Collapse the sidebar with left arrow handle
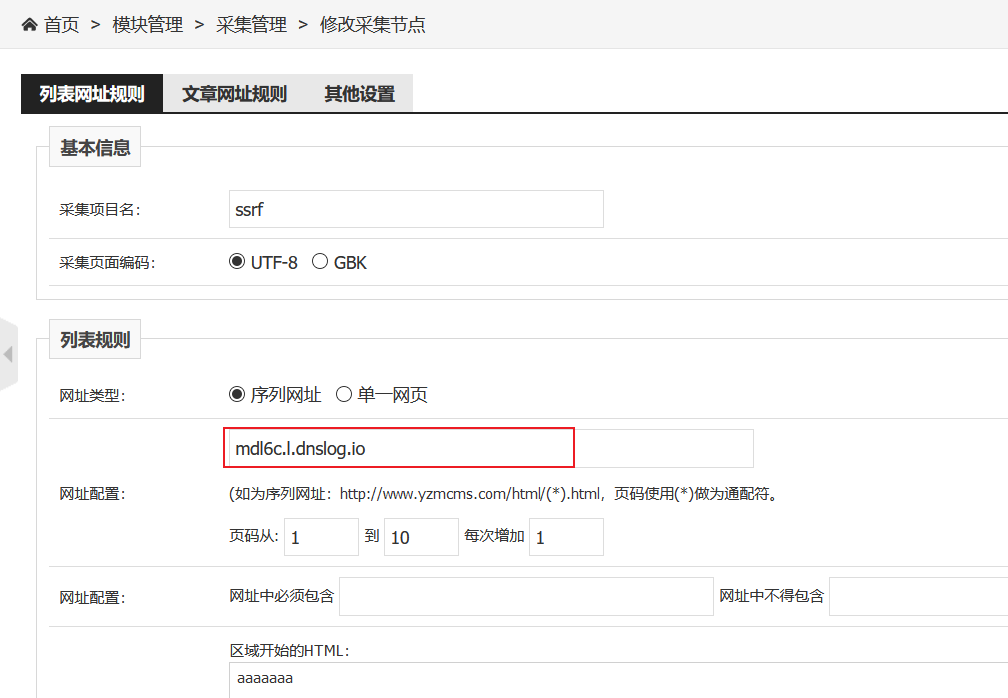 click(x=8, y=353)
